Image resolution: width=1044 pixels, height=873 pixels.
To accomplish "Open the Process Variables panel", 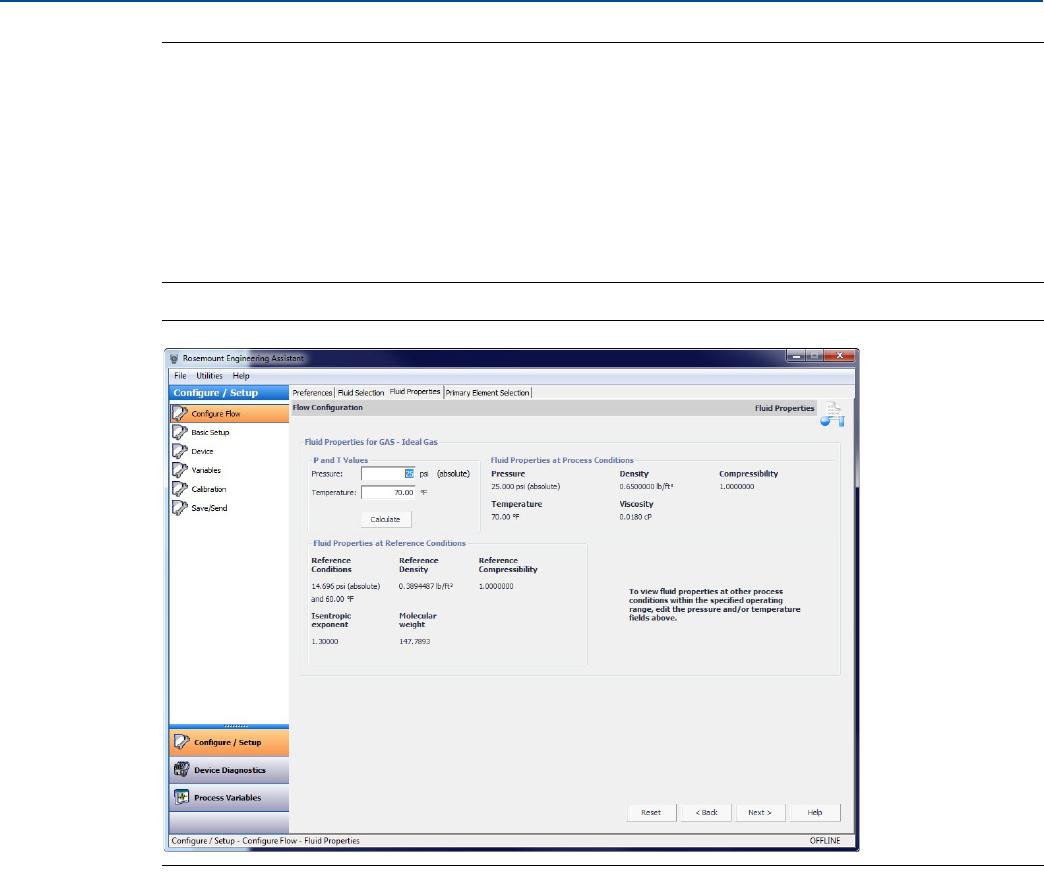I will click(229, 798).
